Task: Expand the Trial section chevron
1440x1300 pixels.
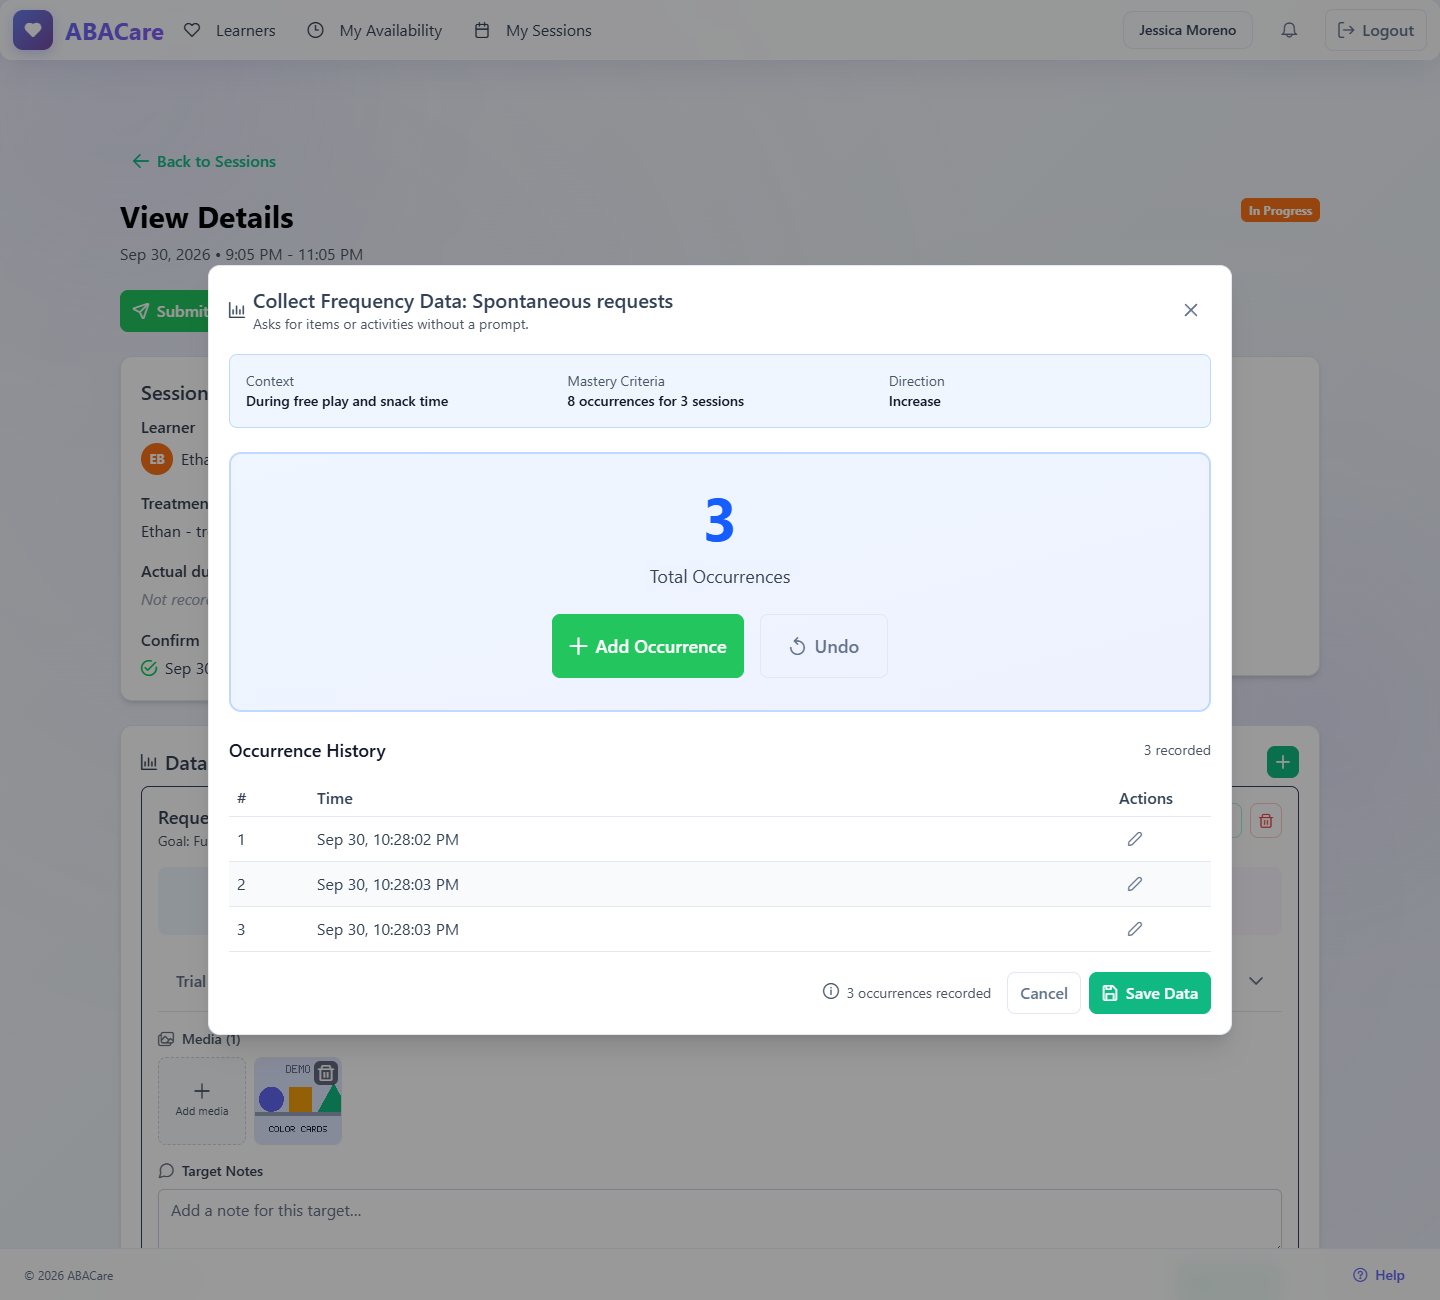Action: click(x=1256, y=981)
